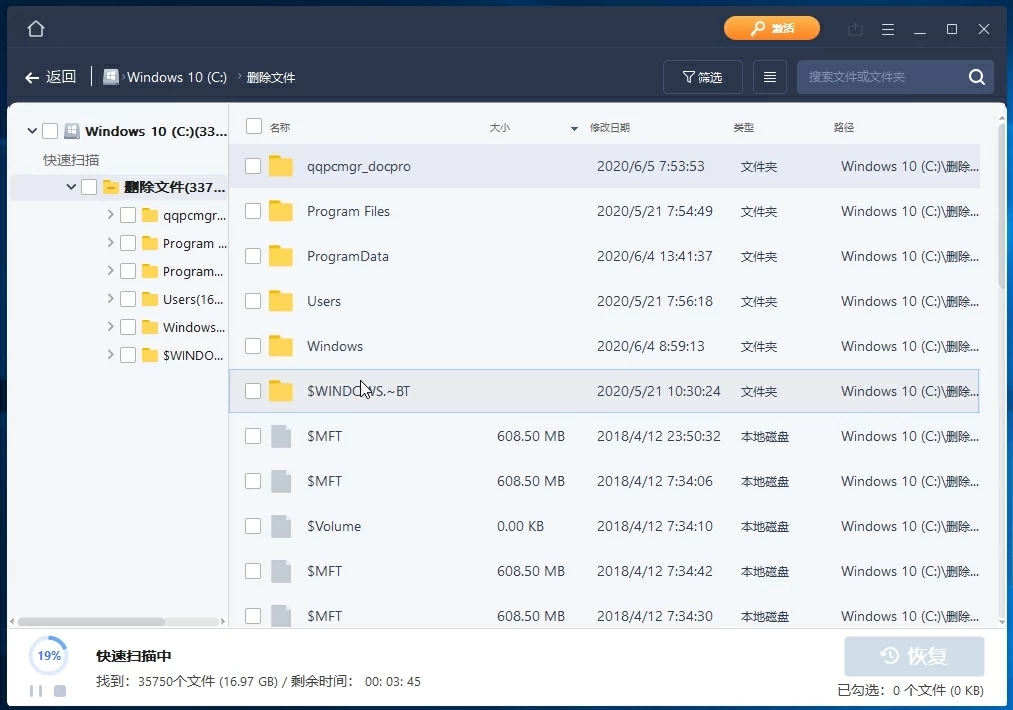
Task: Open the hamburger menu icon
Action: click(x=888, y=29)
